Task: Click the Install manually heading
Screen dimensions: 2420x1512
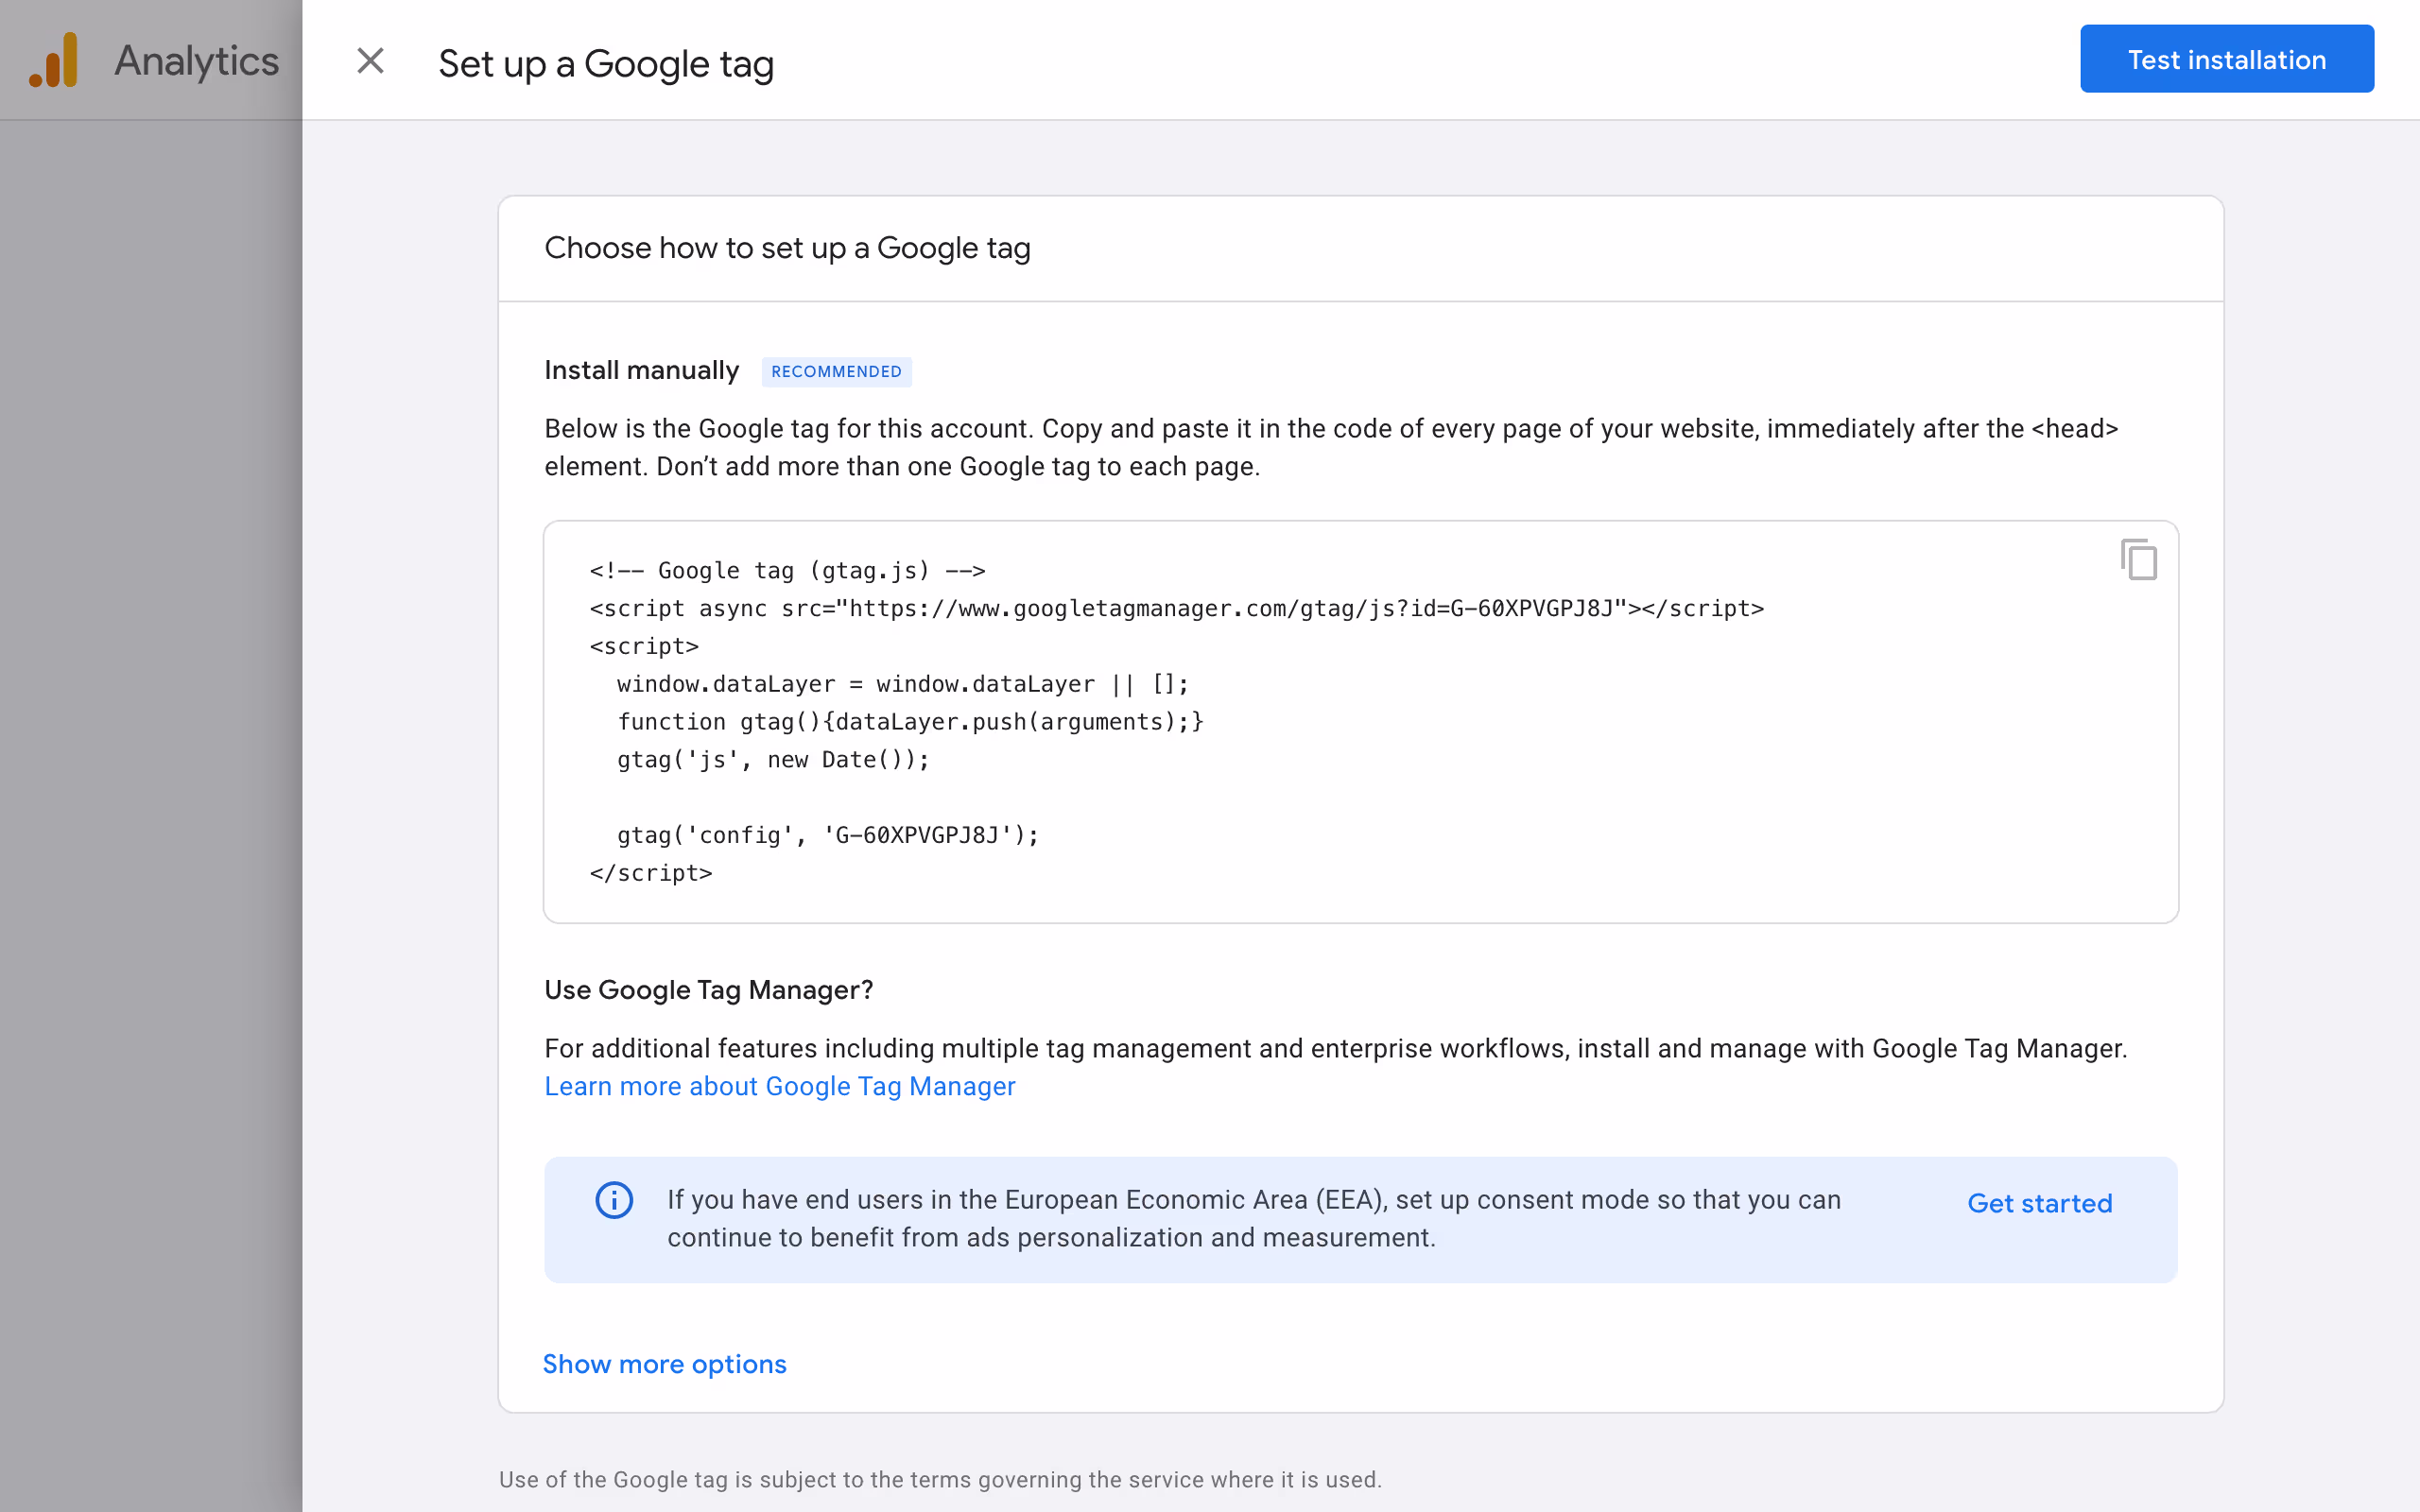Action: [x=641, y=370]
